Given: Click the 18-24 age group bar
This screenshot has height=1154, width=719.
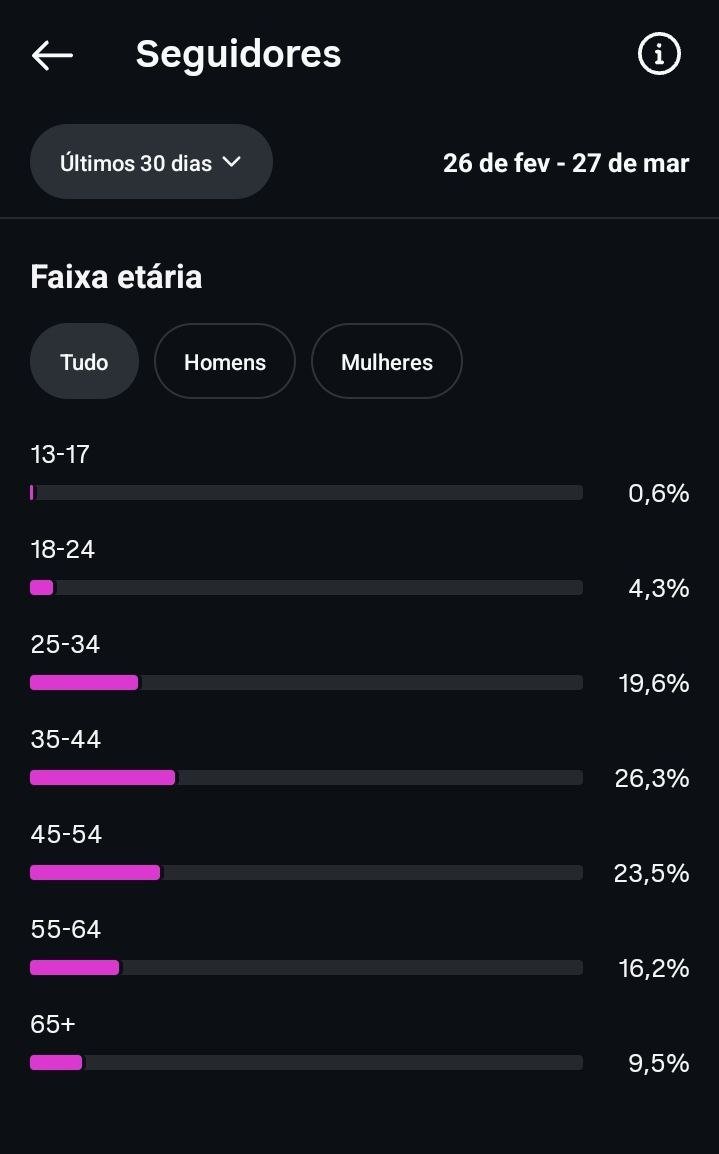Looking at the screenshot, I should coord(306,588).
